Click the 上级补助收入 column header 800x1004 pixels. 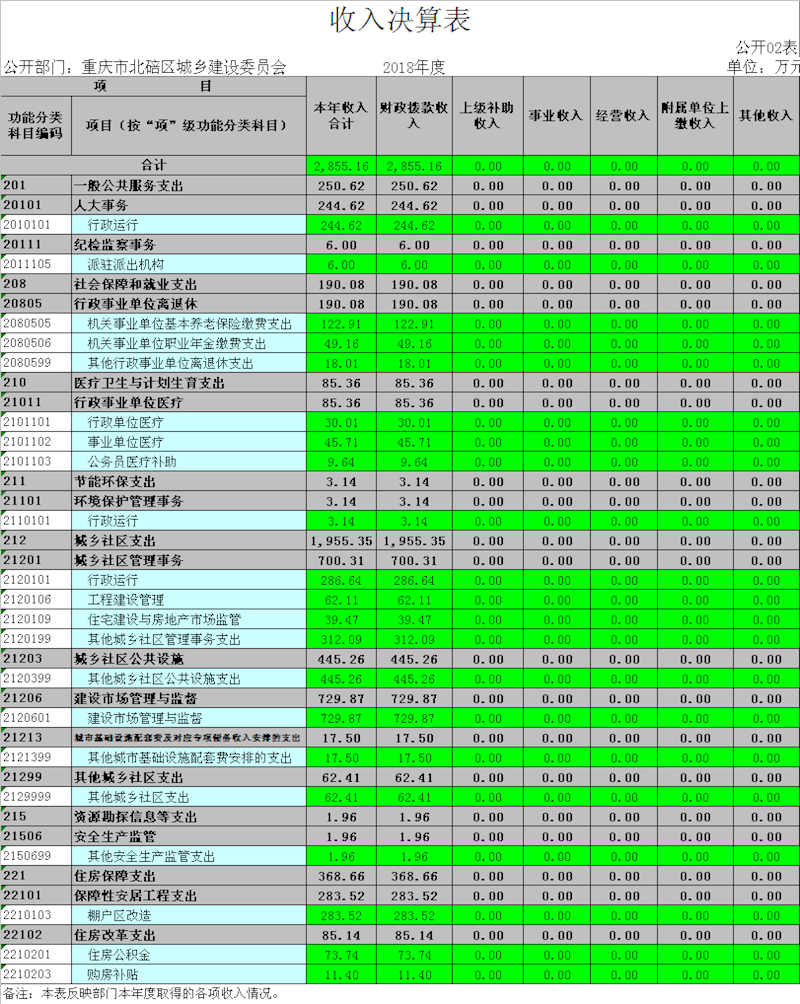pyautogui.click(x=485, y=116)
